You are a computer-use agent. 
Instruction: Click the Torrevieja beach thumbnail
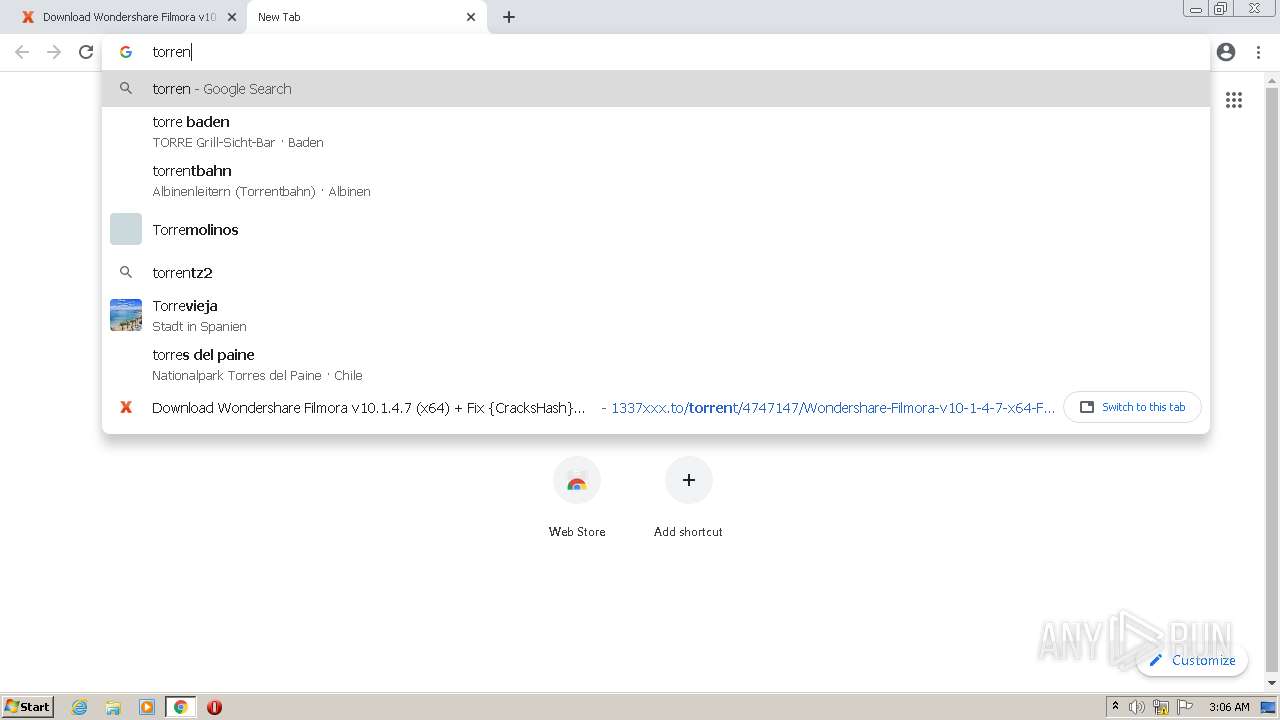tap(126, 315)
